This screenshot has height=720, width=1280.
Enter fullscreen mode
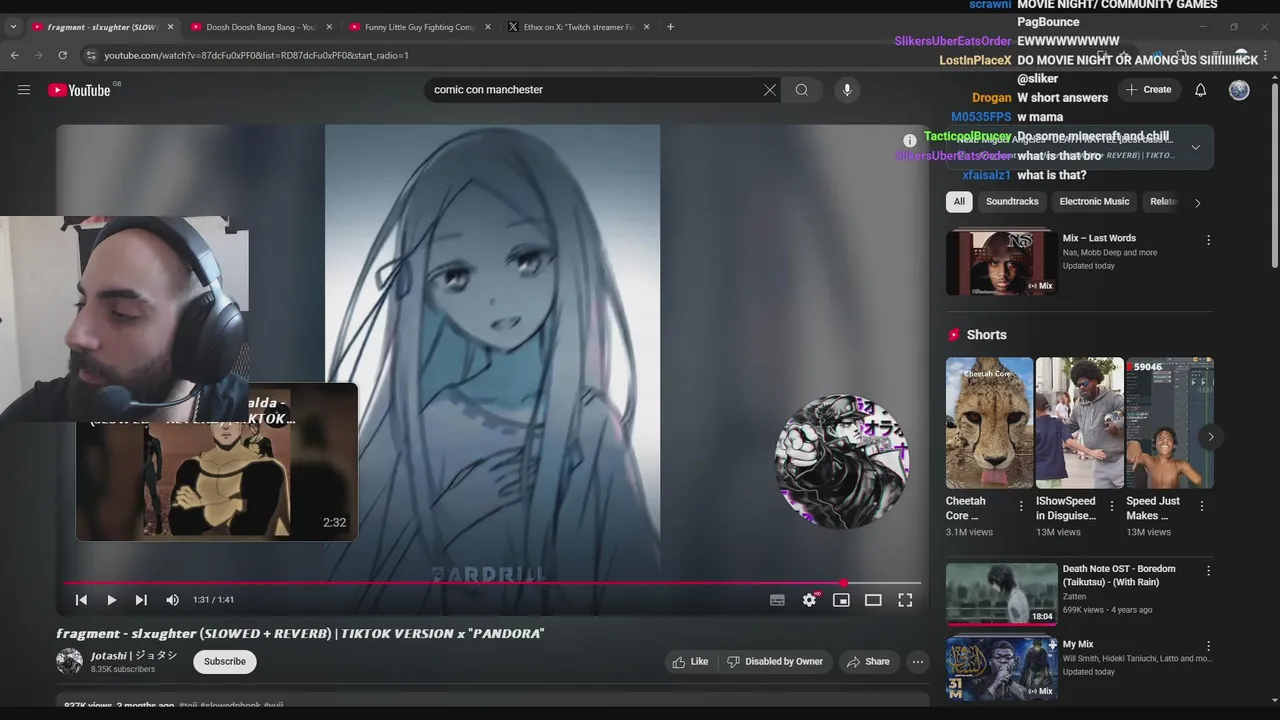pos(905,600)
